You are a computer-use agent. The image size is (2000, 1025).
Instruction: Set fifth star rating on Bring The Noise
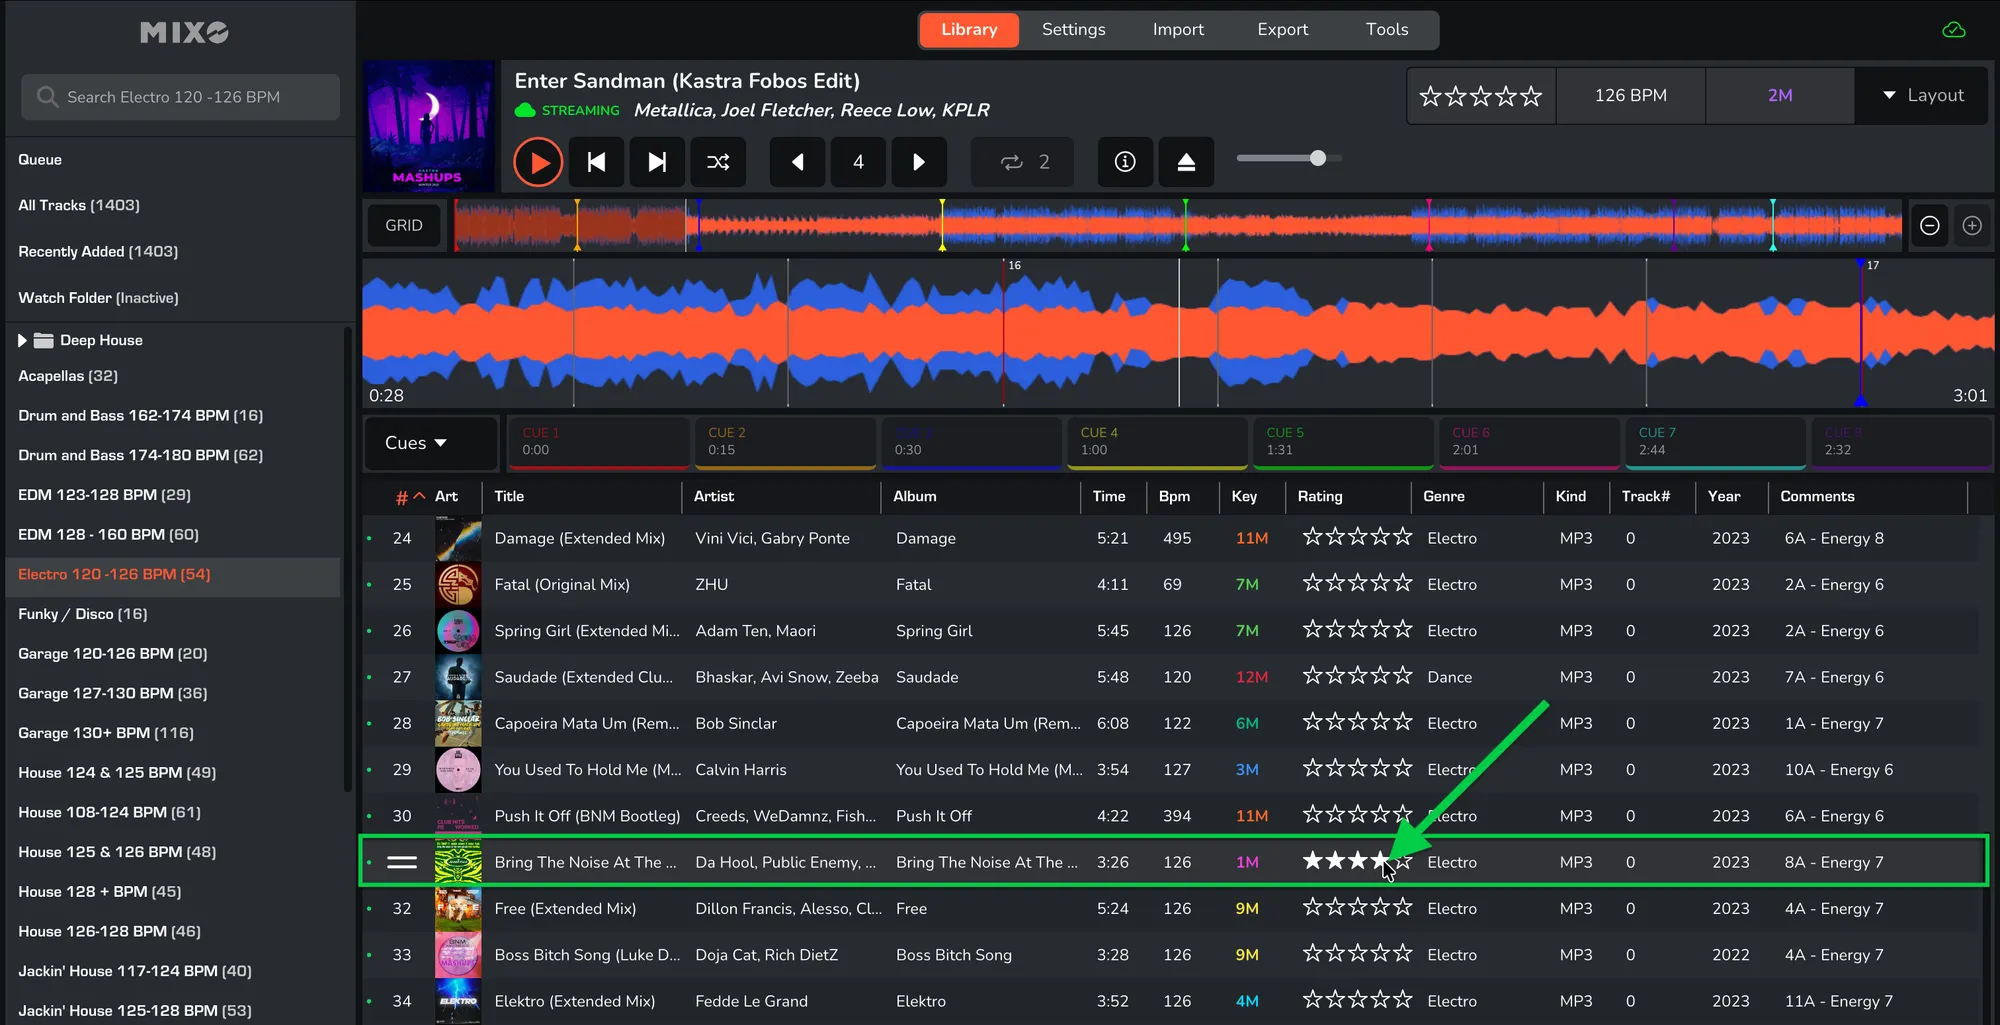pyautogui.click(x=1404, y=861)
